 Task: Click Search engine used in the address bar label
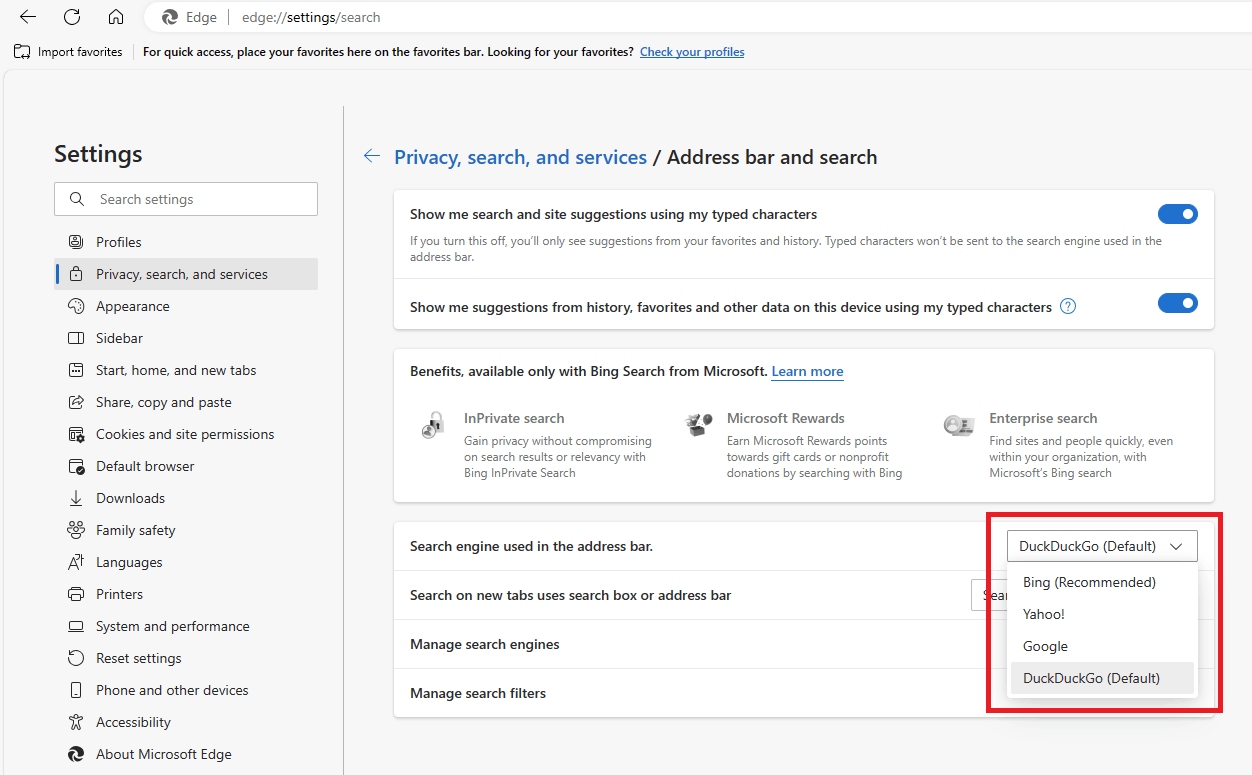(531, 546)
